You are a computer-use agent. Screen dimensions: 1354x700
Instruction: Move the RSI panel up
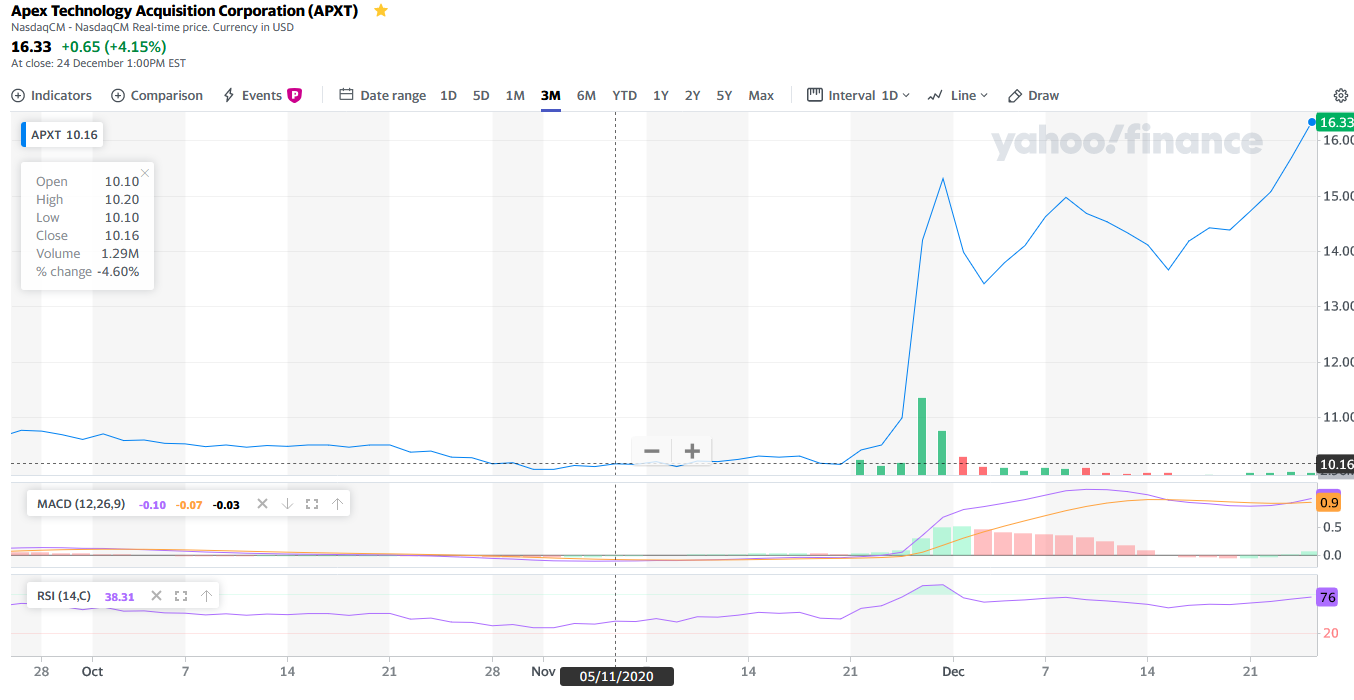[206, 596]
